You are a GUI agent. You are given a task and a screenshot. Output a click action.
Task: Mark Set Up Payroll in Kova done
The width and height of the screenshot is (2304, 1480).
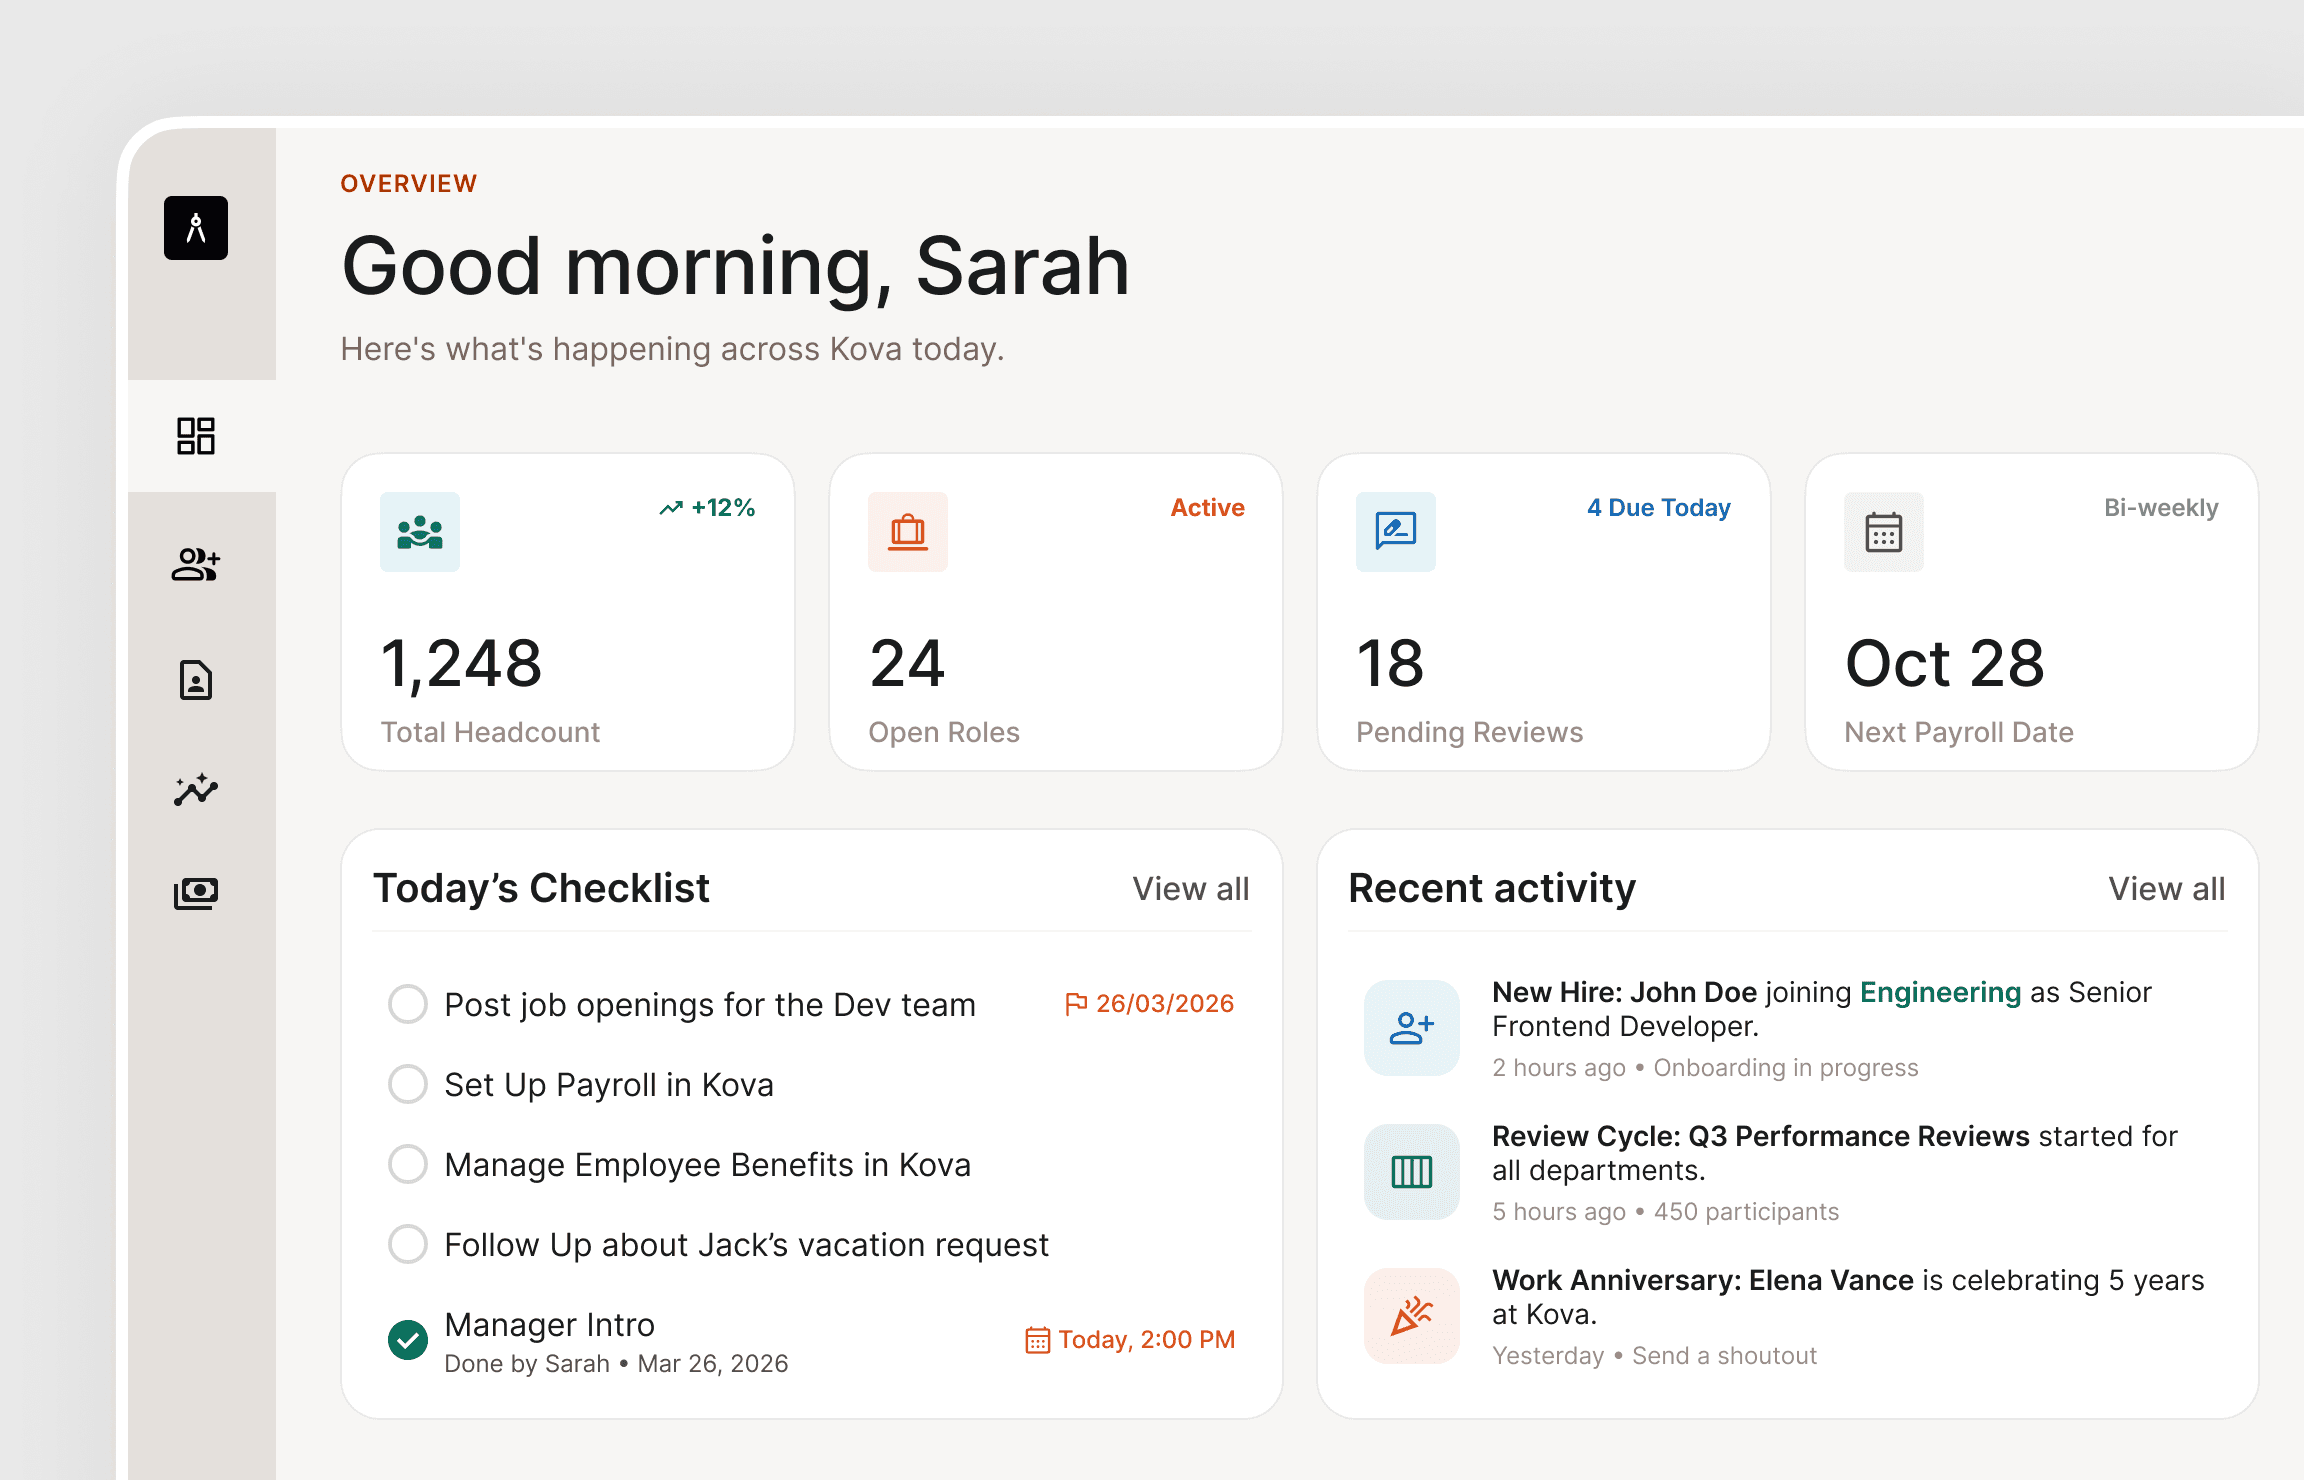408,1084
